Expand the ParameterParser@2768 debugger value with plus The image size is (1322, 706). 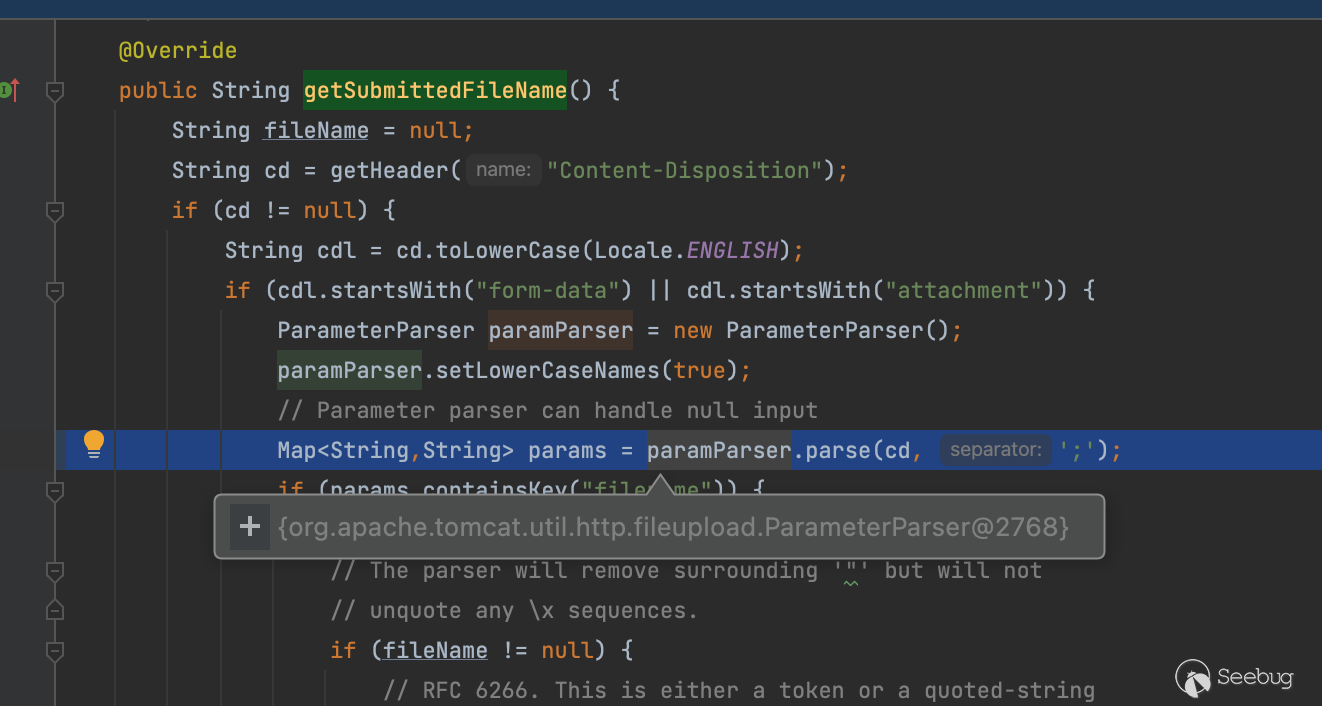(250, 526)
